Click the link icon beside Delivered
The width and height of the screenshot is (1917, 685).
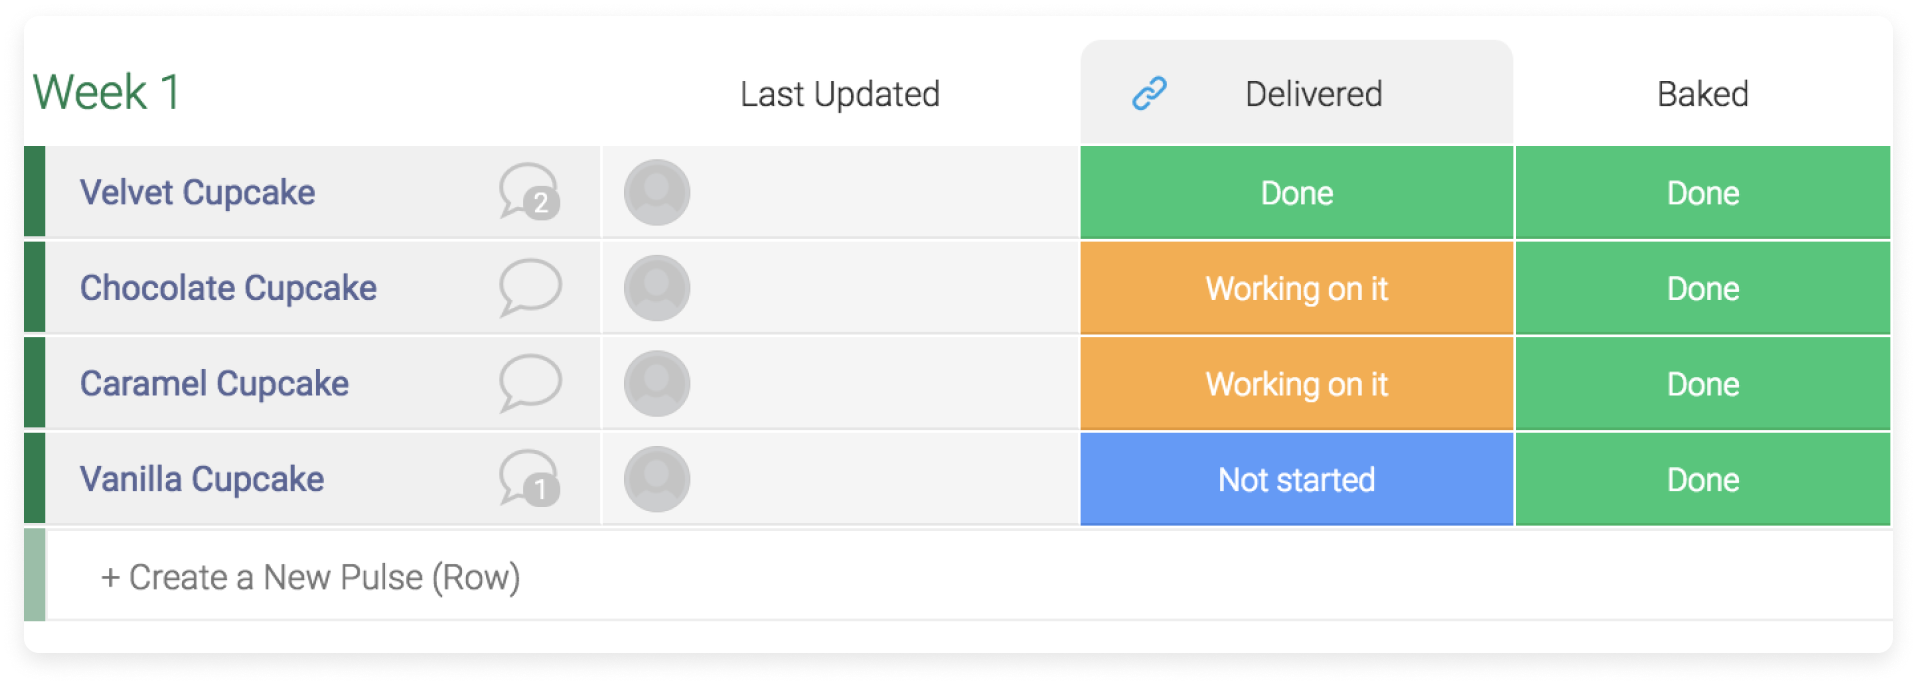pos(1149,93)
